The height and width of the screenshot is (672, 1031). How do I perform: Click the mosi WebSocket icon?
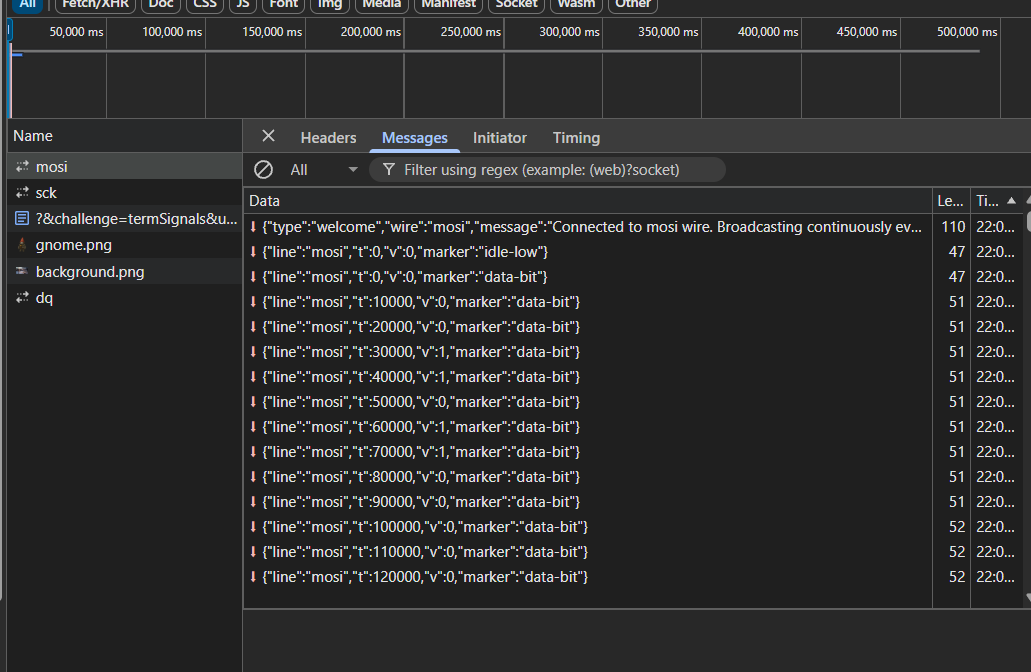22,166
